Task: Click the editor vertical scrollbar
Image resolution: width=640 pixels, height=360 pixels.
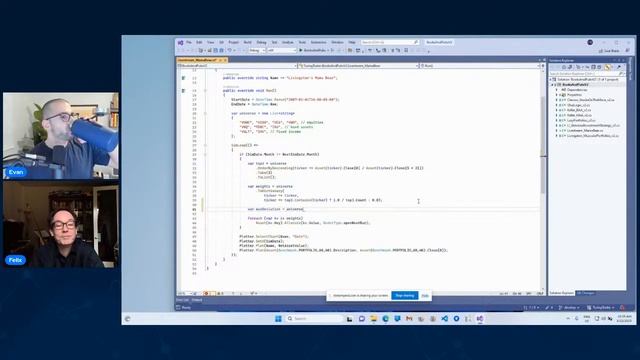Action: (543, 180)
